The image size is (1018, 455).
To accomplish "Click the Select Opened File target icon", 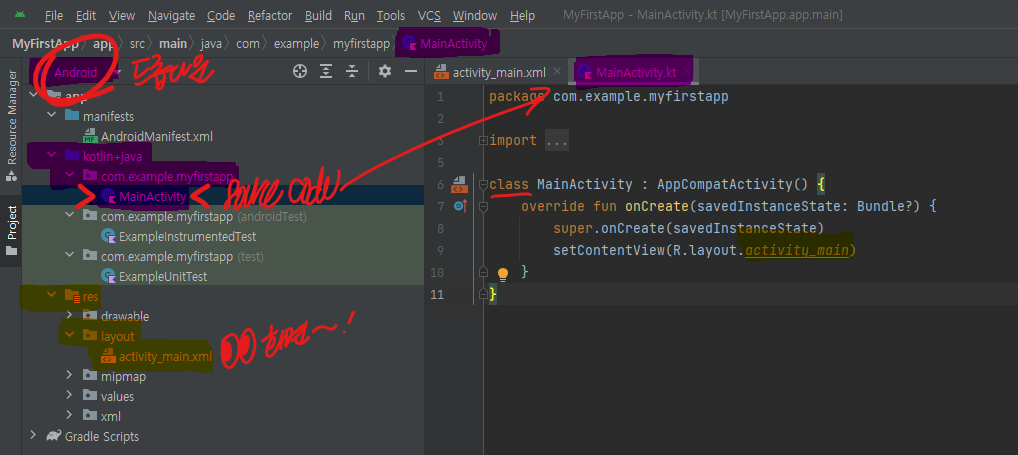I will [299, 71].
